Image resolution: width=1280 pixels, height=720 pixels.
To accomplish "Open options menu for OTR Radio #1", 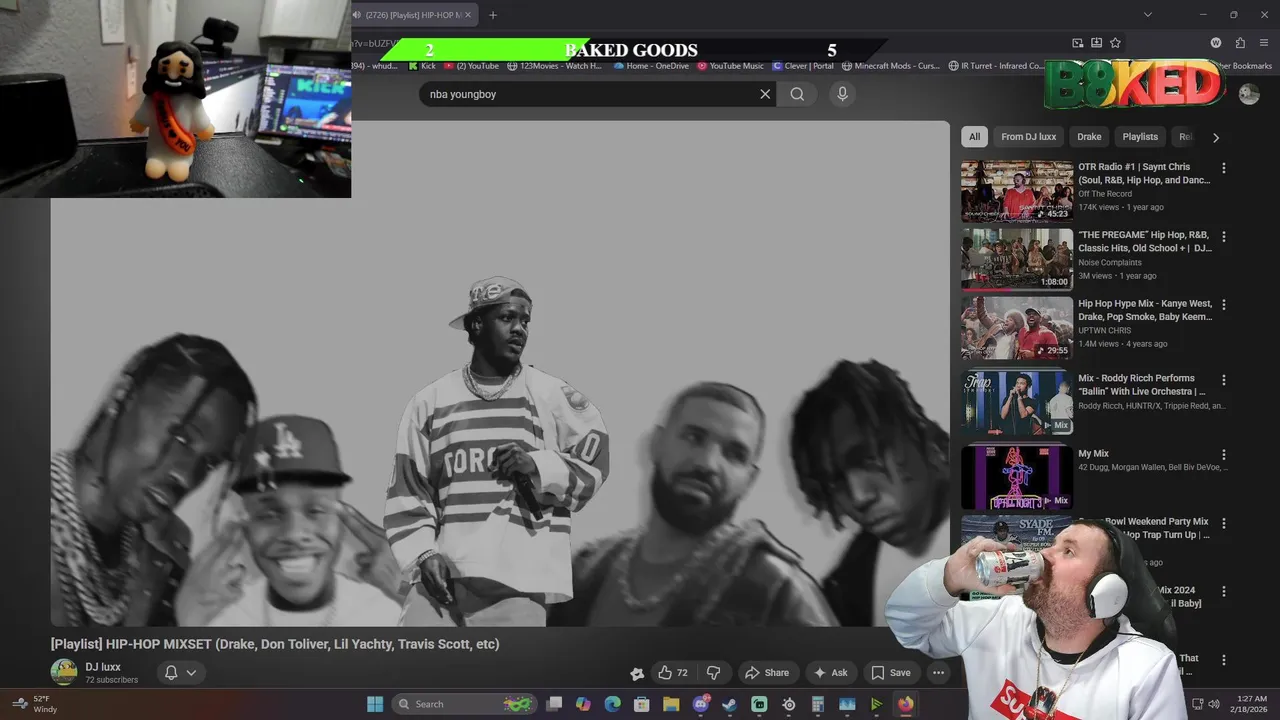I will pyautogui.click(x=1223, y=168).
